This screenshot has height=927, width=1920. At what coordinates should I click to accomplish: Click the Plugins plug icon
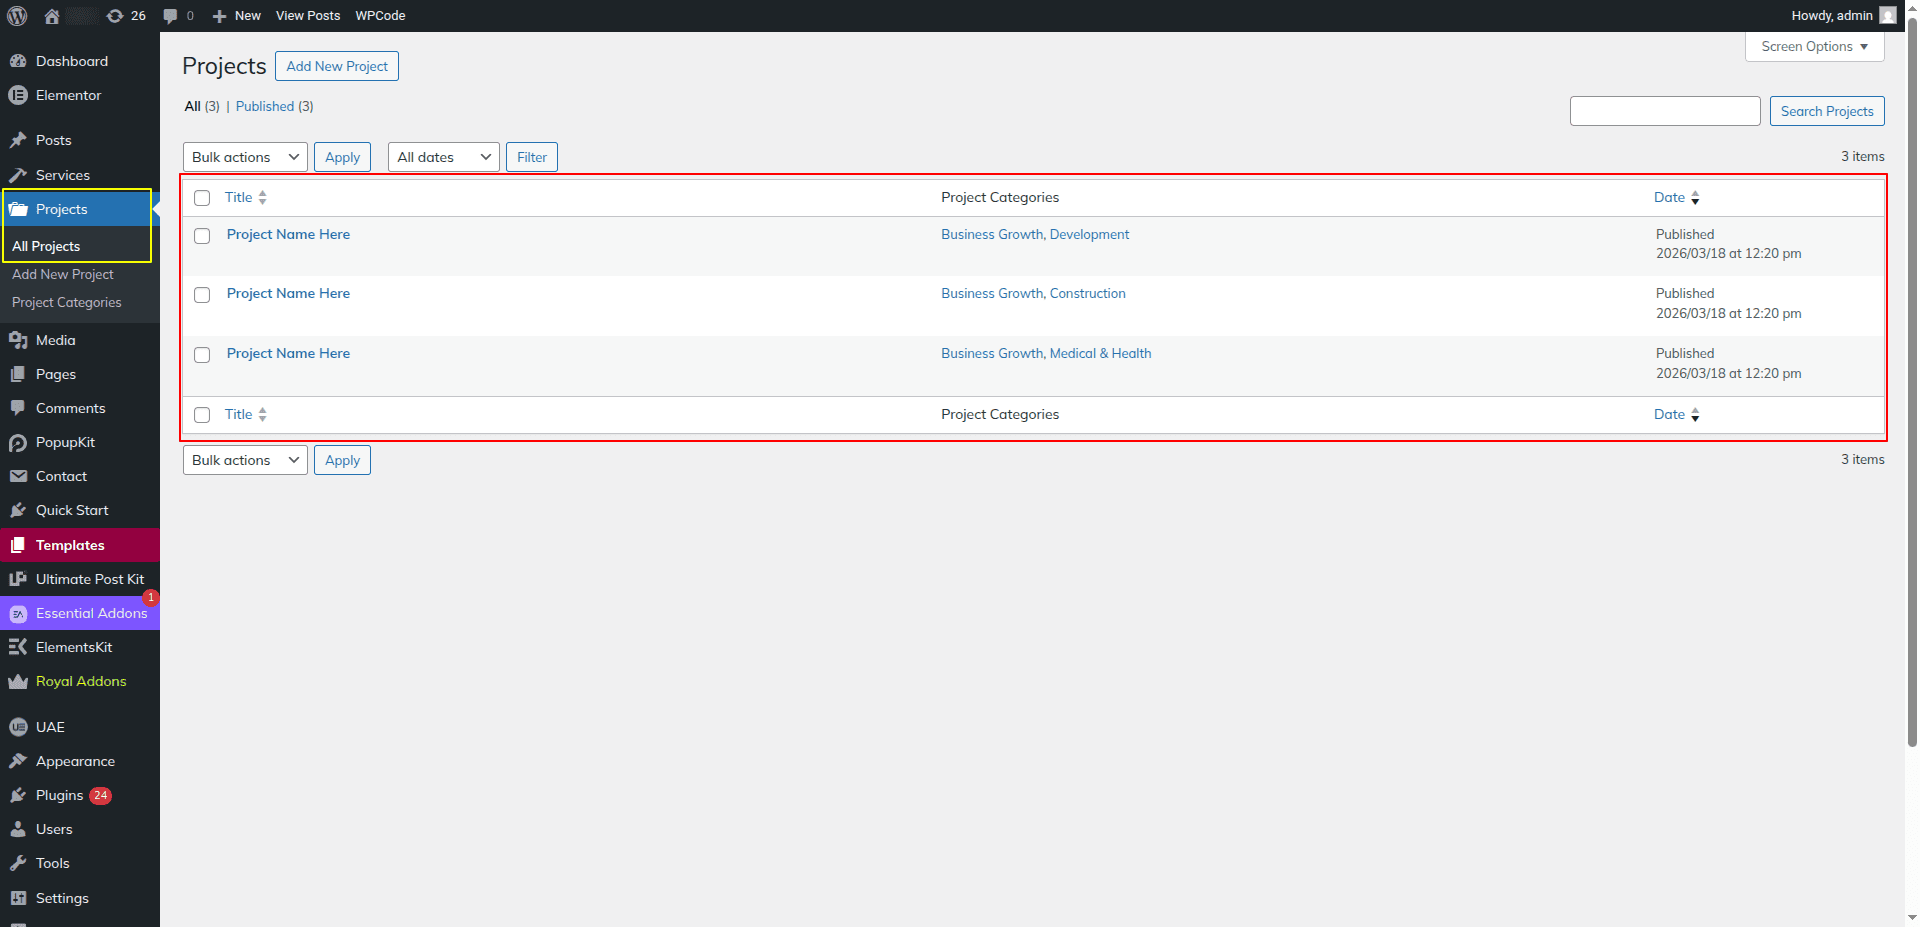(18, 795)
